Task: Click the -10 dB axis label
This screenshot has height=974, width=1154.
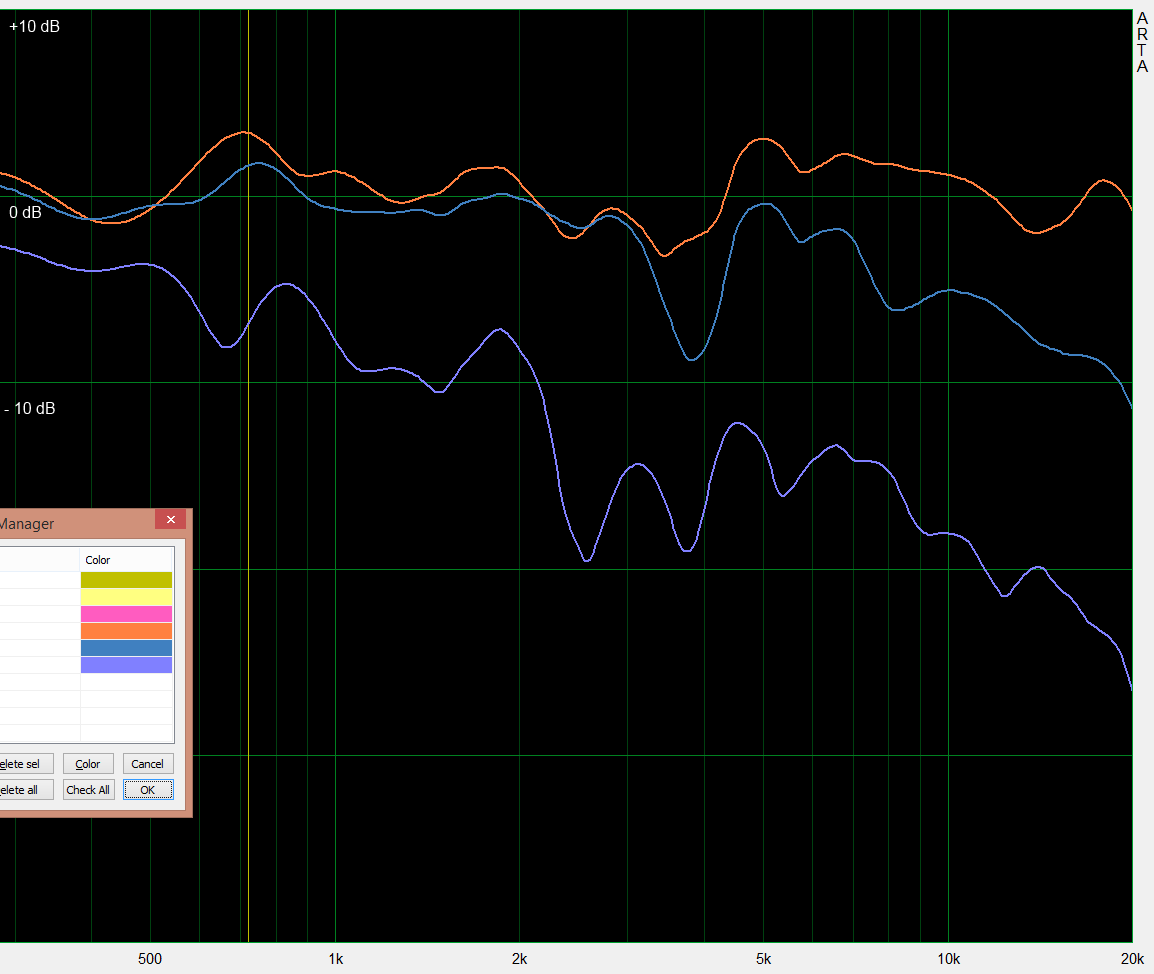Action: pyautogui.click(x=29, y=409)
